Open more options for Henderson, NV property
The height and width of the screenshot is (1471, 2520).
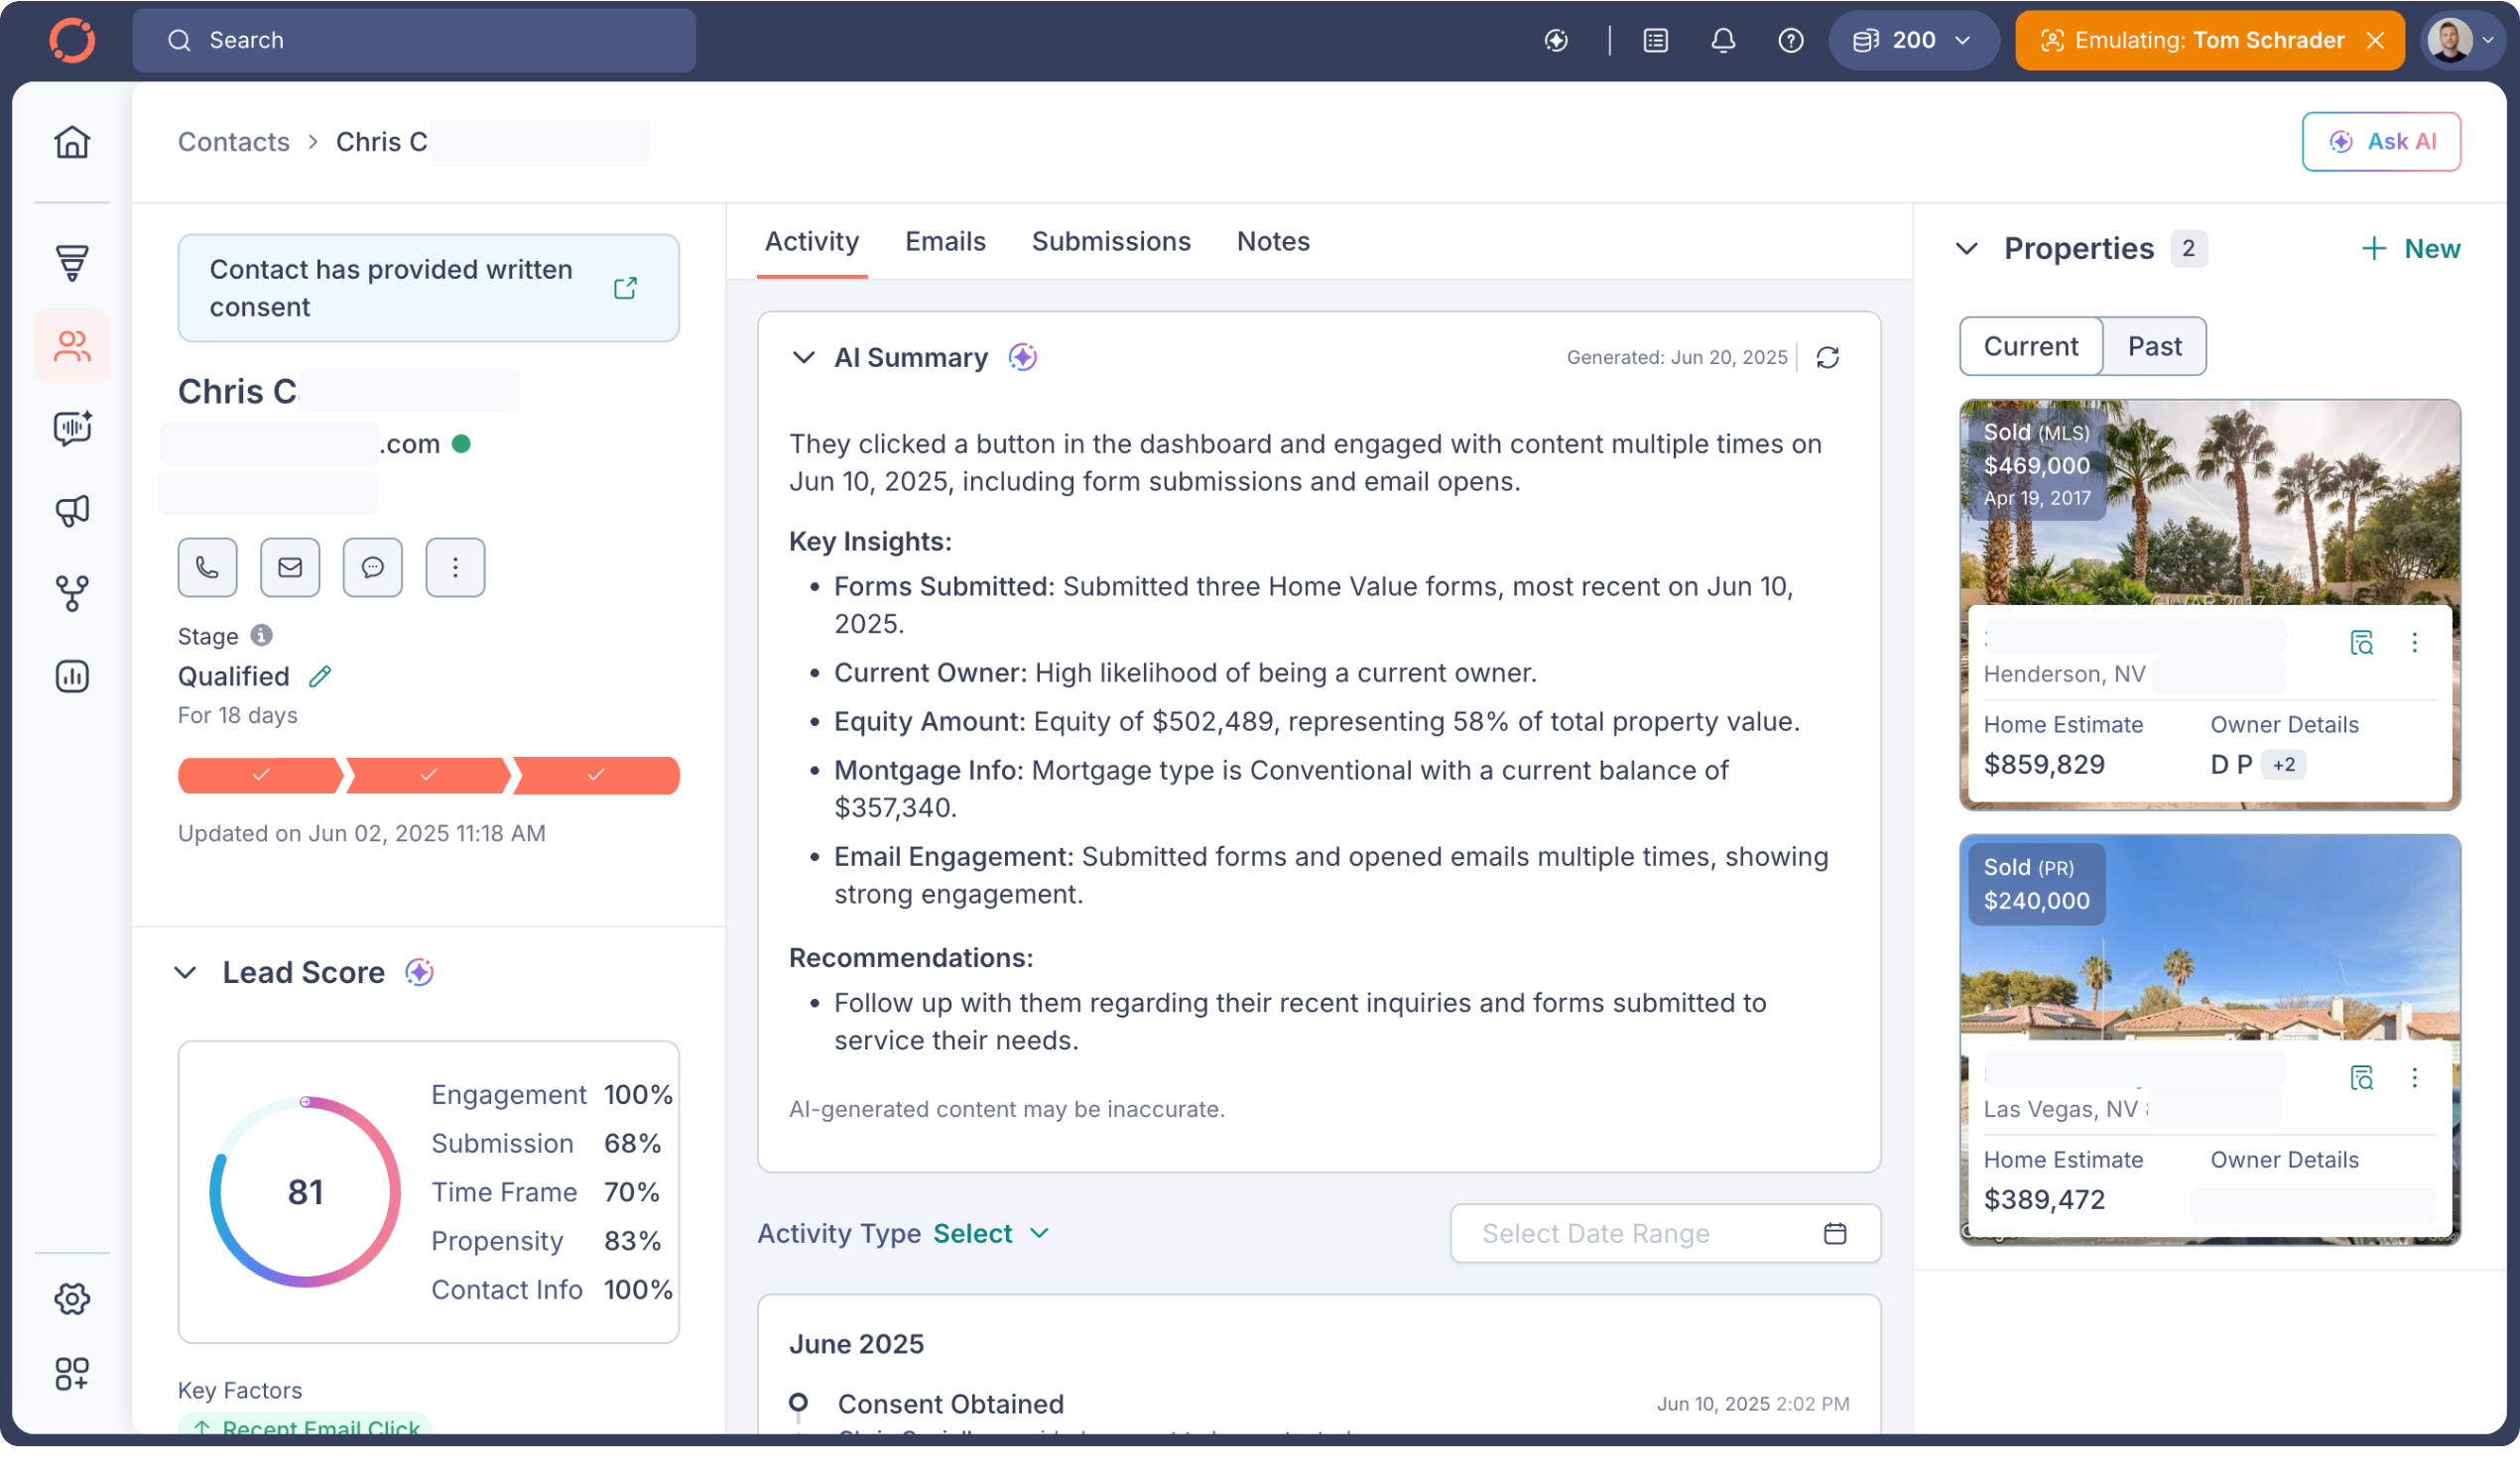pyautogui.click(x=2414, y=643)
